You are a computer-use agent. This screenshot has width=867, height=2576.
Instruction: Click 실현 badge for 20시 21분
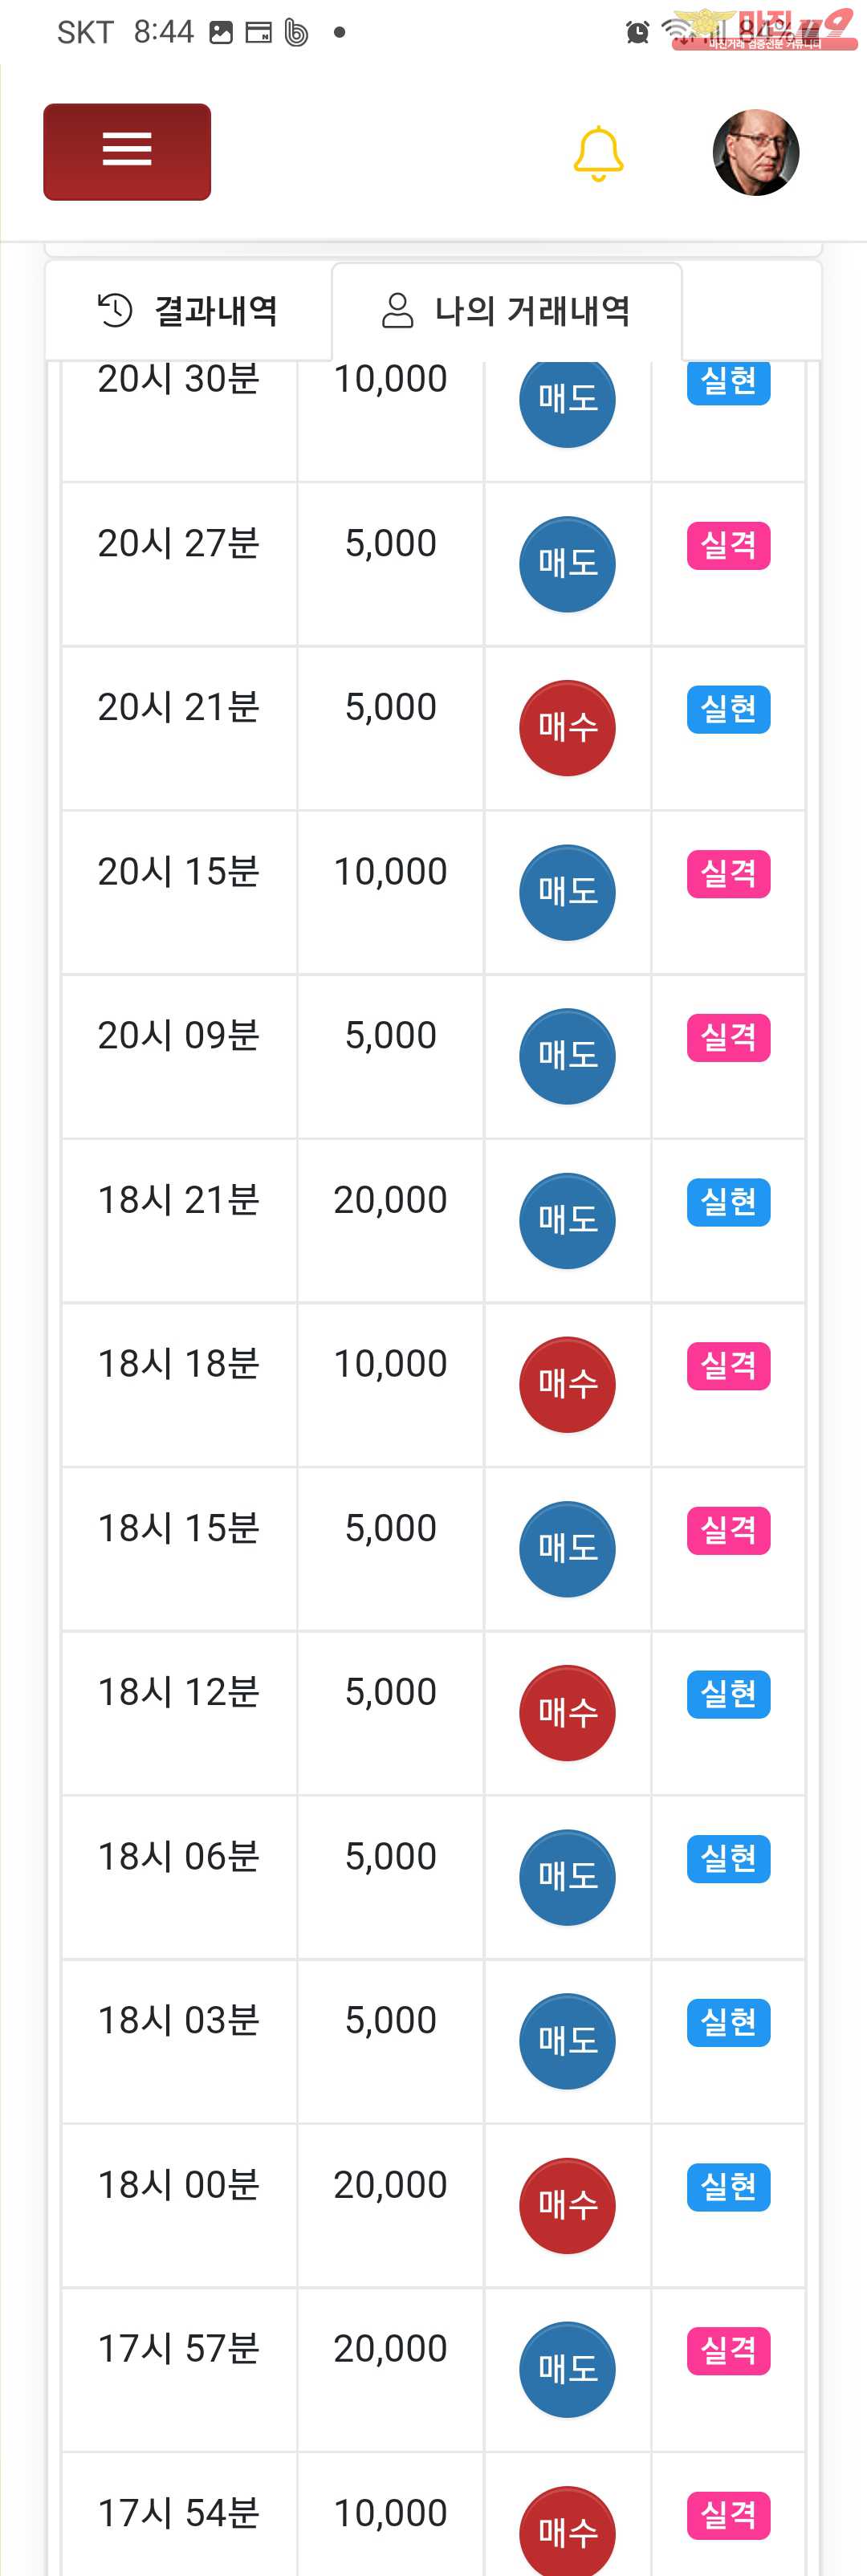pos(728,709)
